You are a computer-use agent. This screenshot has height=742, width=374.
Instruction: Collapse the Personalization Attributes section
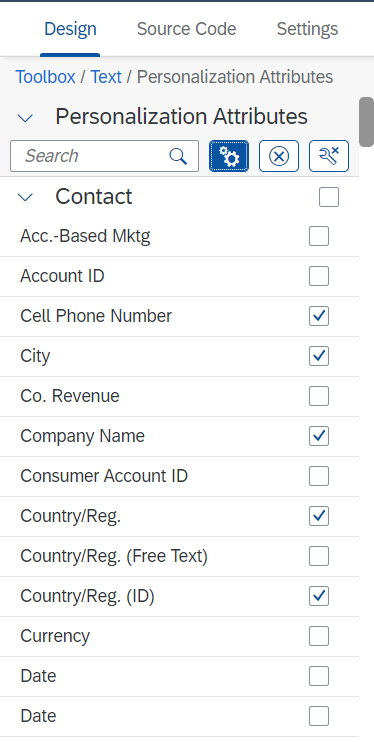tap(25, 117)
